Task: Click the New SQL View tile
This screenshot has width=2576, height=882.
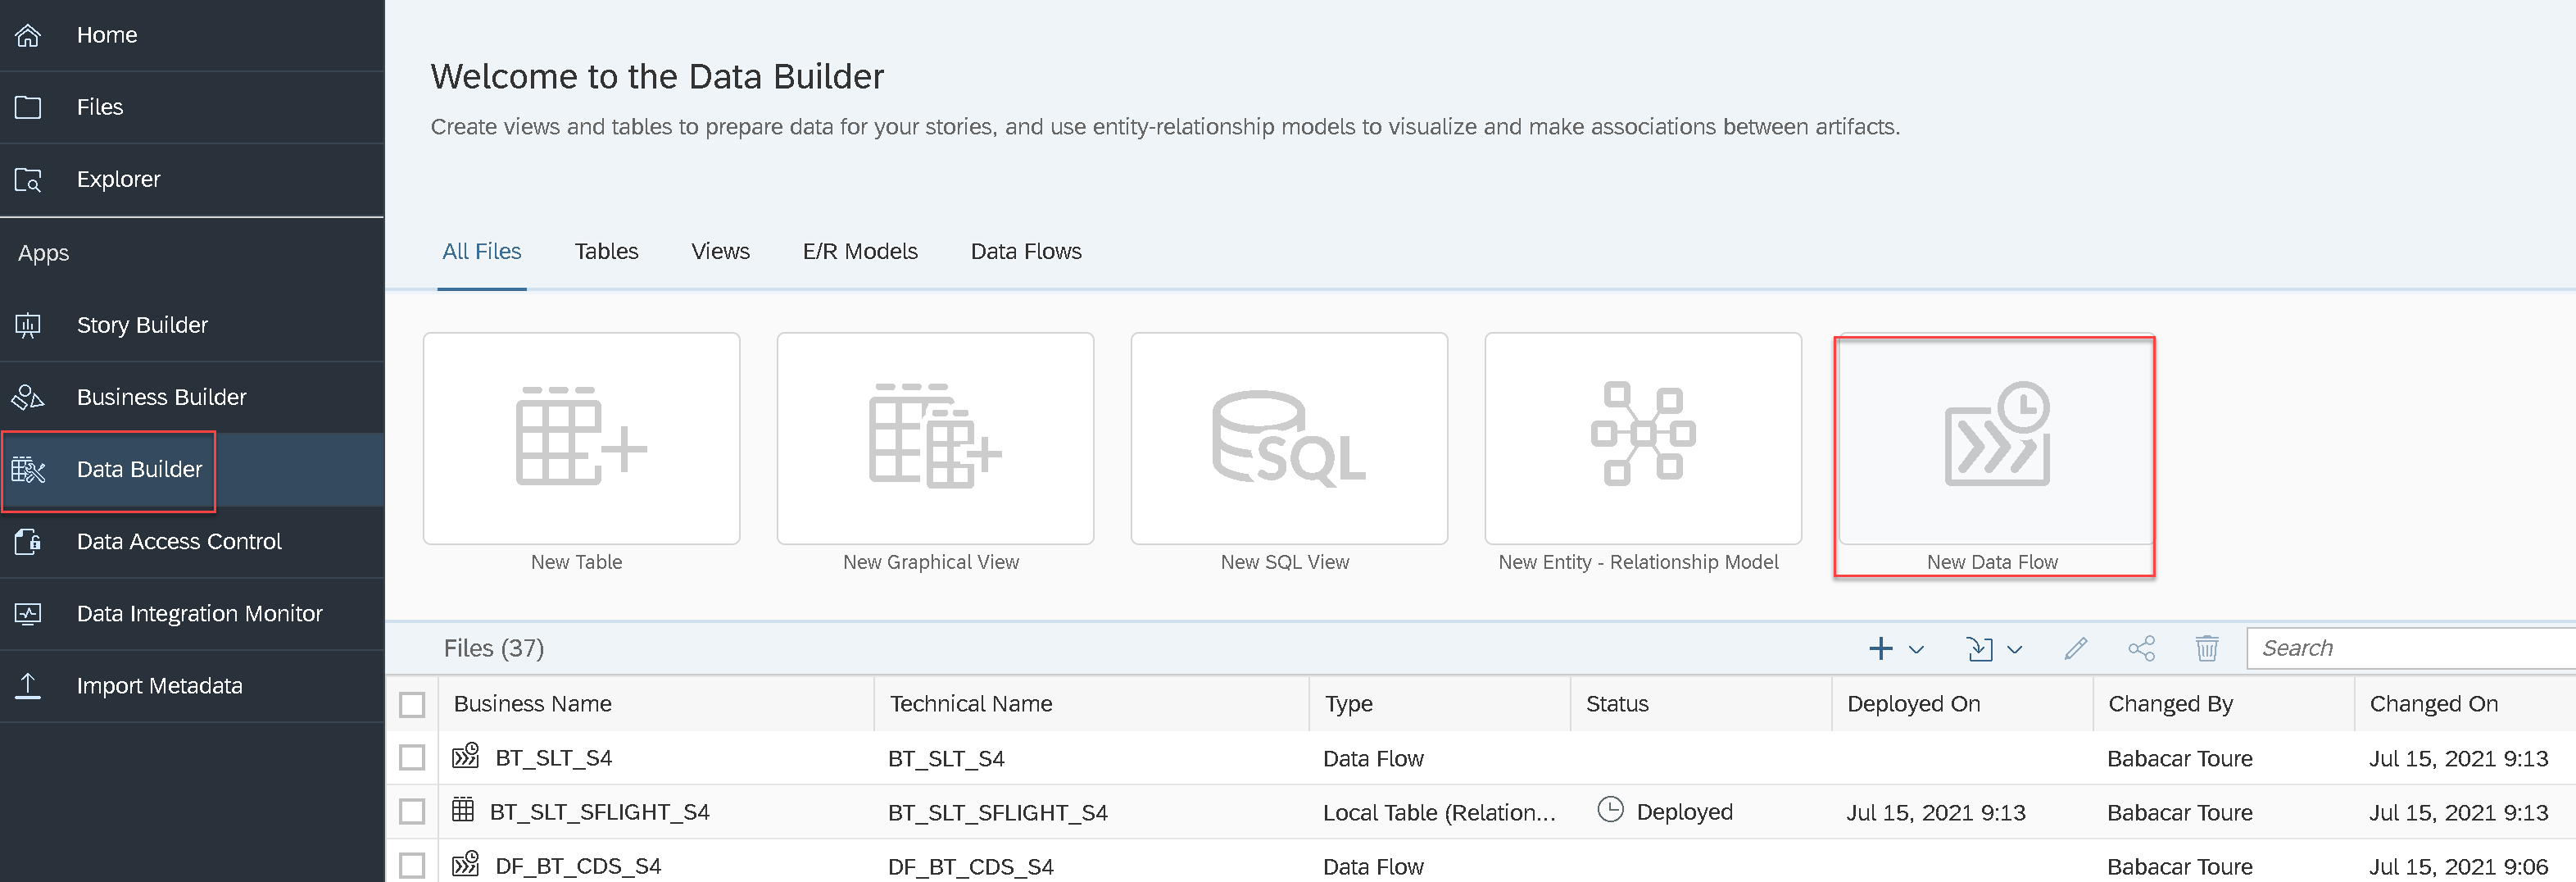Action: (x=1289, y=438)
